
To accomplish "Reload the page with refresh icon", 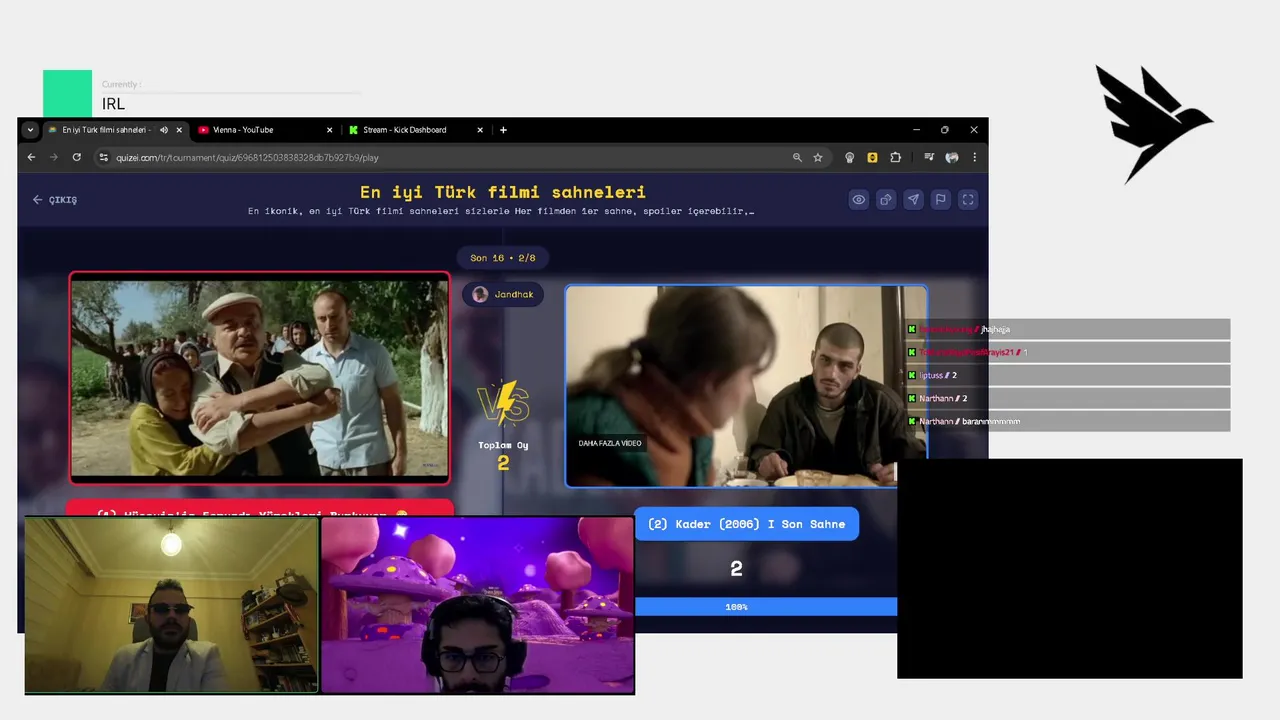I will 76,157.
